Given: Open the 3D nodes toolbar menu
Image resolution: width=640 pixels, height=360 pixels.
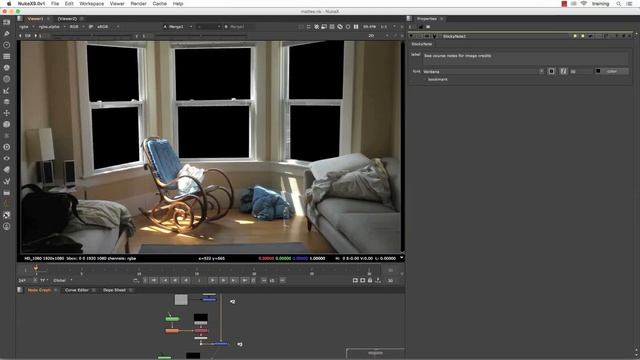Looking at the screenshot, I should click(7, 124).
